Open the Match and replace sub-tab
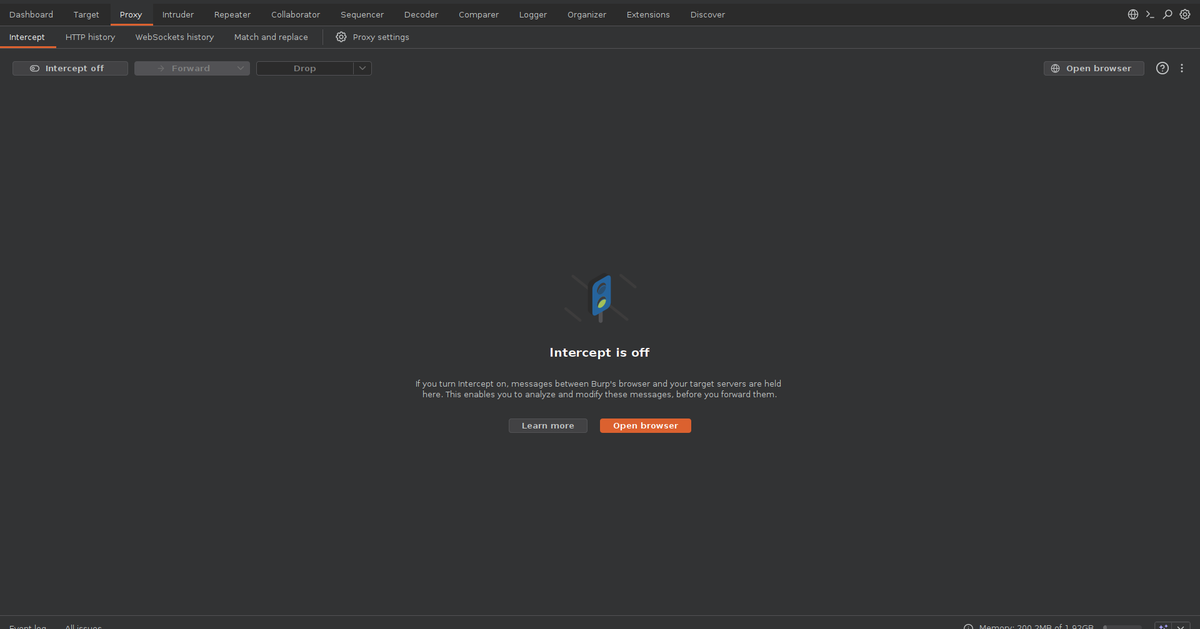 (x=271, y=37)
